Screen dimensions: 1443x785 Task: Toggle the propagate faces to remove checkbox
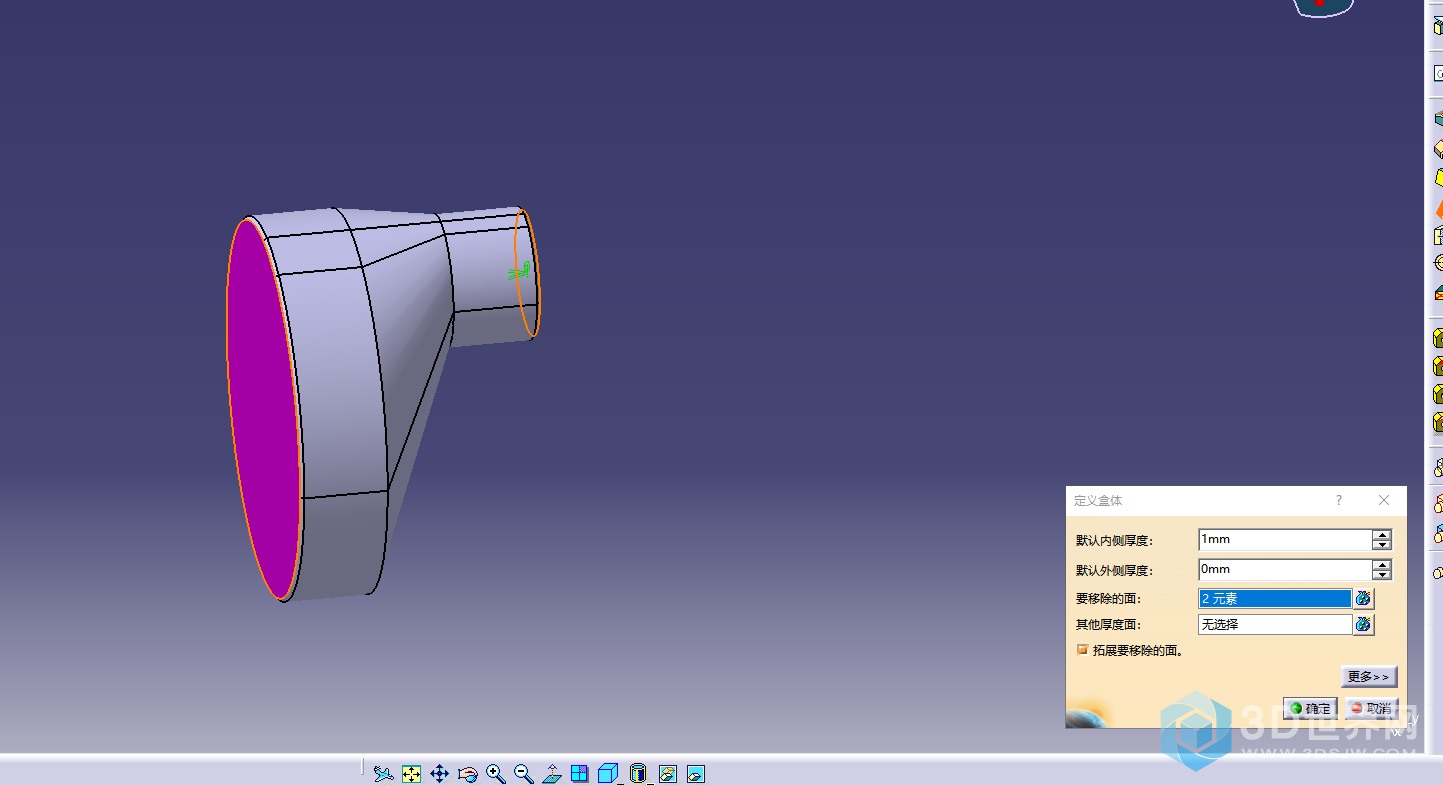pyautogui.click(x=1082, y=650)
